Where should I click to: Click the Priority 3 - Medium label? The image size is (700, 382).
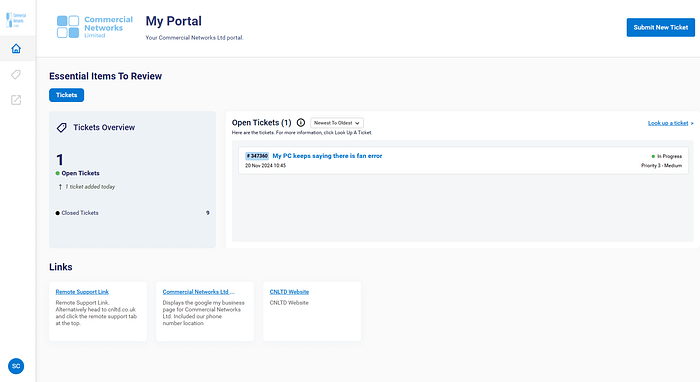tap(662, 166)
